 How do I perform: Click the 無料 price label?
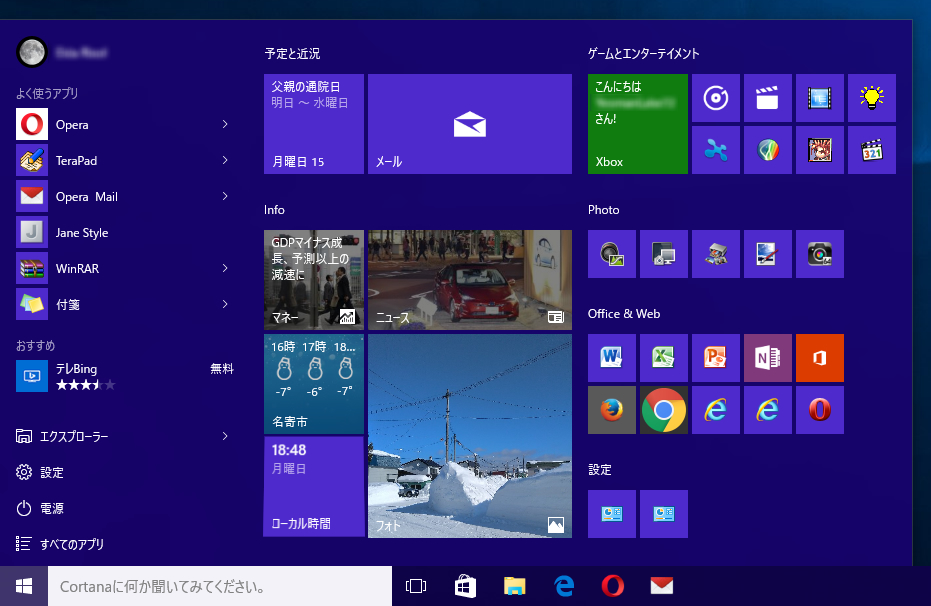click(x=221, y=369)
